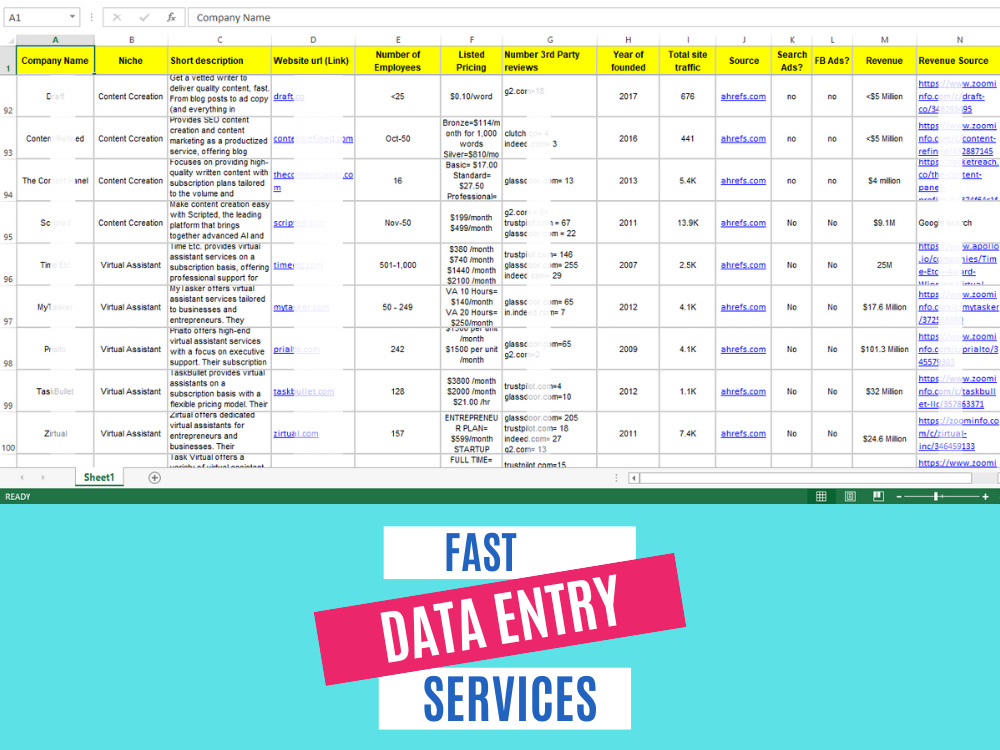Open the zirtual.com website link
Screen dimensions: 1000x750
[x=296, y=434]
